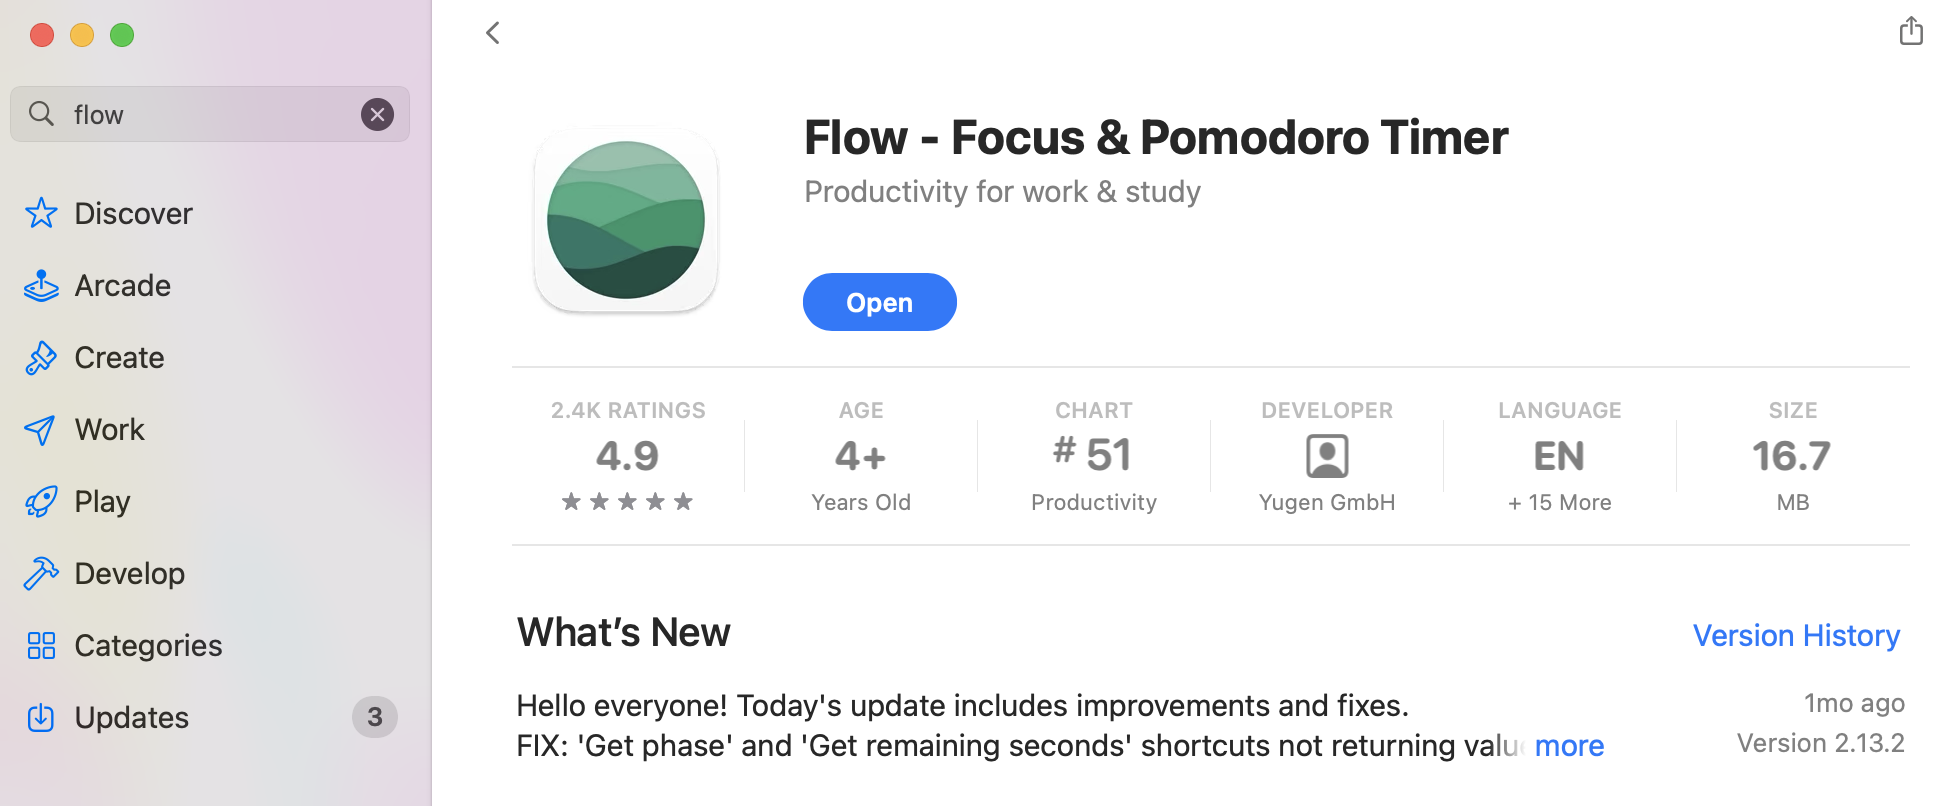Open Updates in the sidebar
This screenshot has width=1958, height=806.
pyautogui.click(x=131, y=718)
